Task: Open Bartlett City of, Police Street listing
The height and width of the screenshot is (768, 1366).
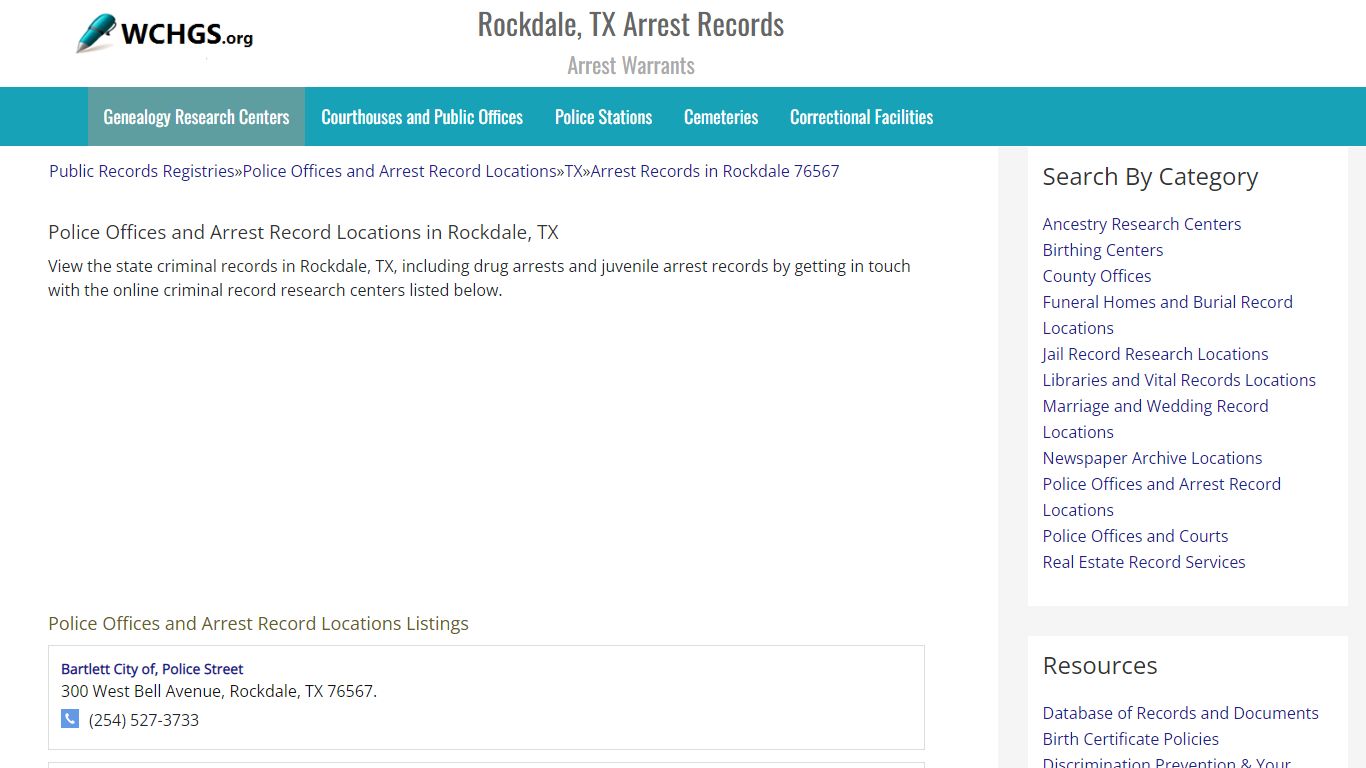Action: click(152, 669)
